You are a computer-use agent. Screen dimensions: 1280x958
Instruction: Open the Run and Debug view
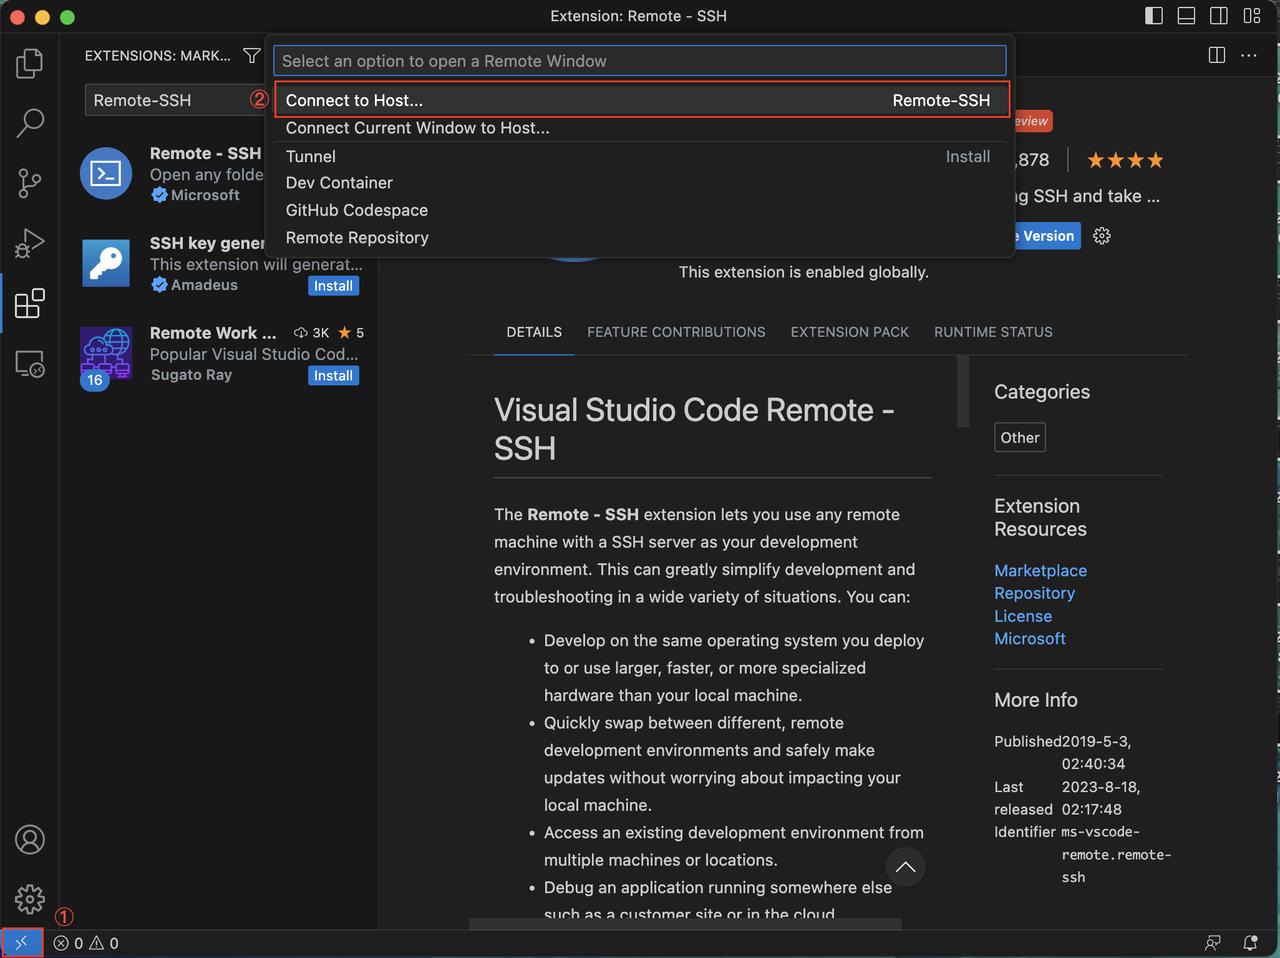click(x=30, y=243)
